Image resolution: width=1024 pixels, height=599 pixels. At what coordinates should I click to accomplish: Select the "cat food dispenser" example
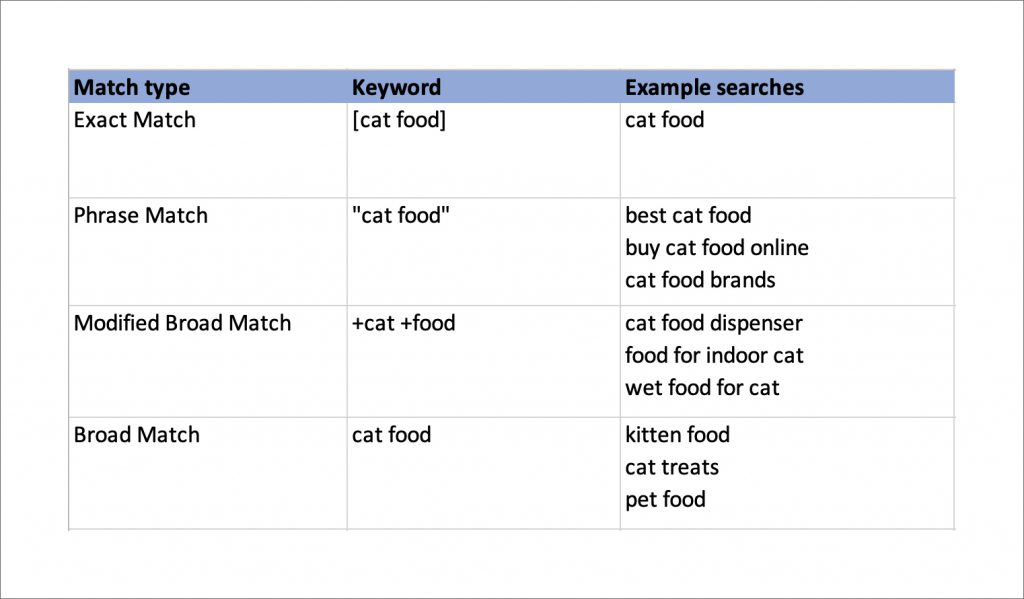click(x=714, y=323)
